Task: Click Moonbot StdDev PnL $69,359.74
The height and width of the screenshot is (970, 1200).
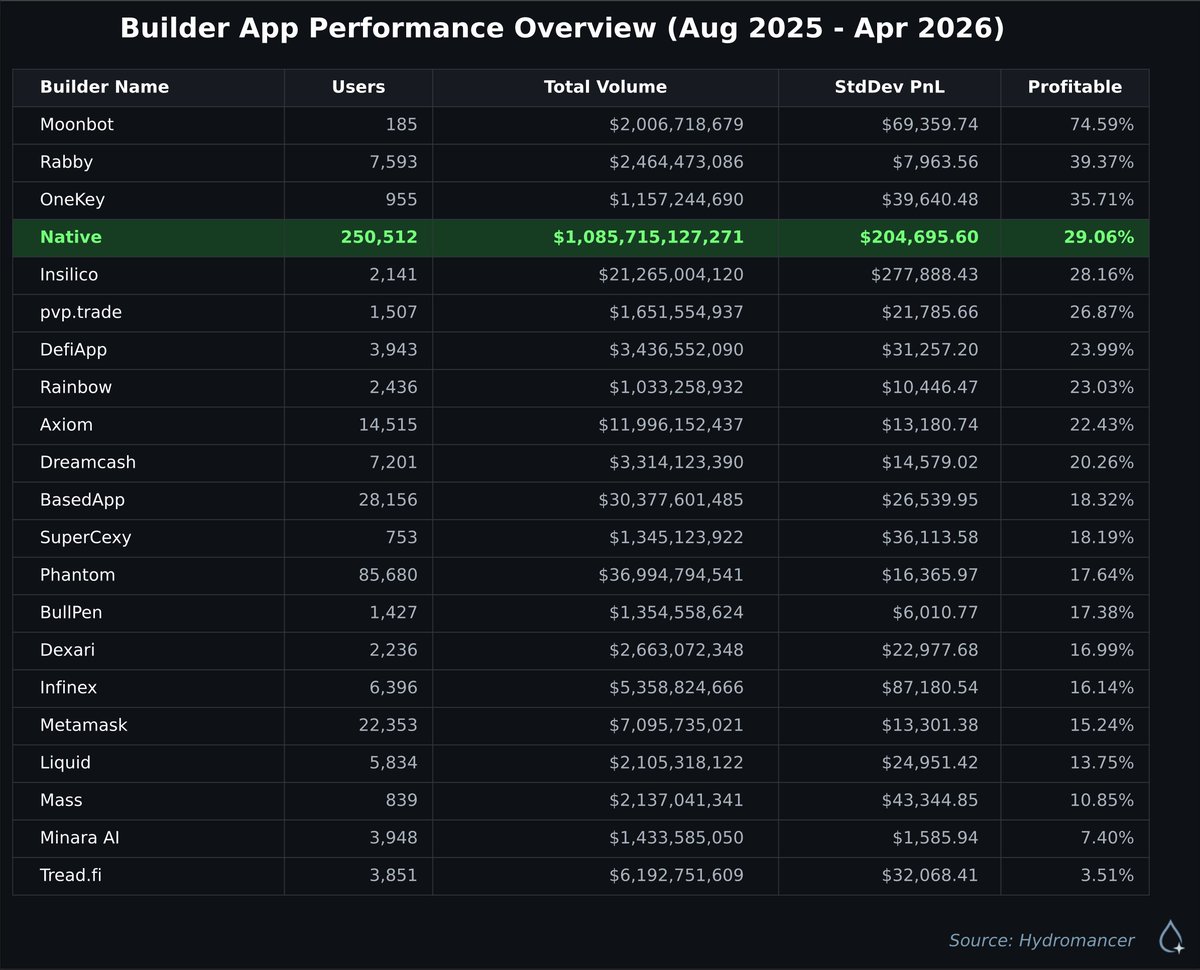Action: [930, 125]
